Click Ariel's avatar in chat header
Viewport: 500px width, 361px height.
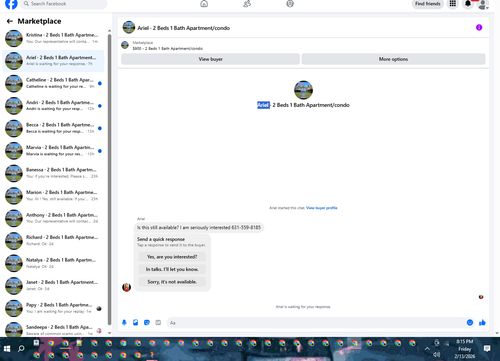pyautogui.click(x=129, y=27)
